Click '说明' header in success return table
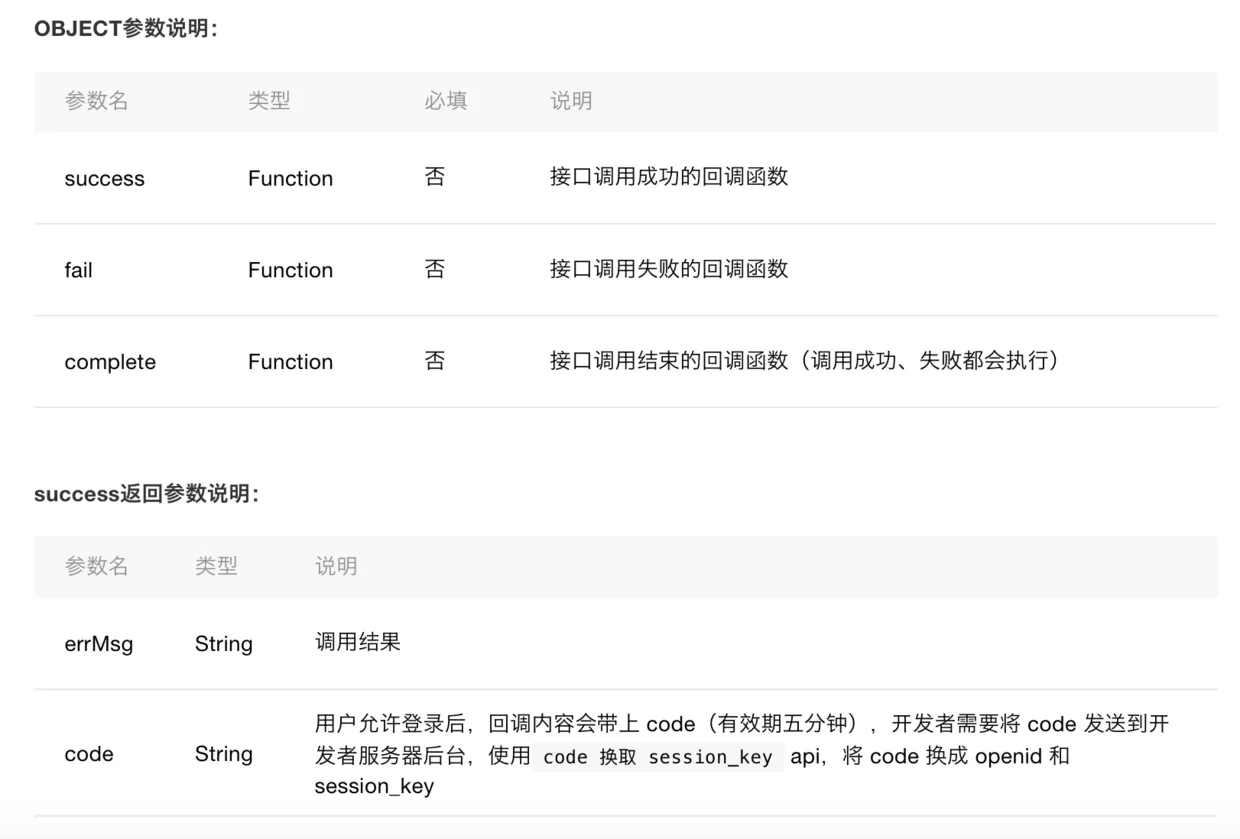 (336, 566)
